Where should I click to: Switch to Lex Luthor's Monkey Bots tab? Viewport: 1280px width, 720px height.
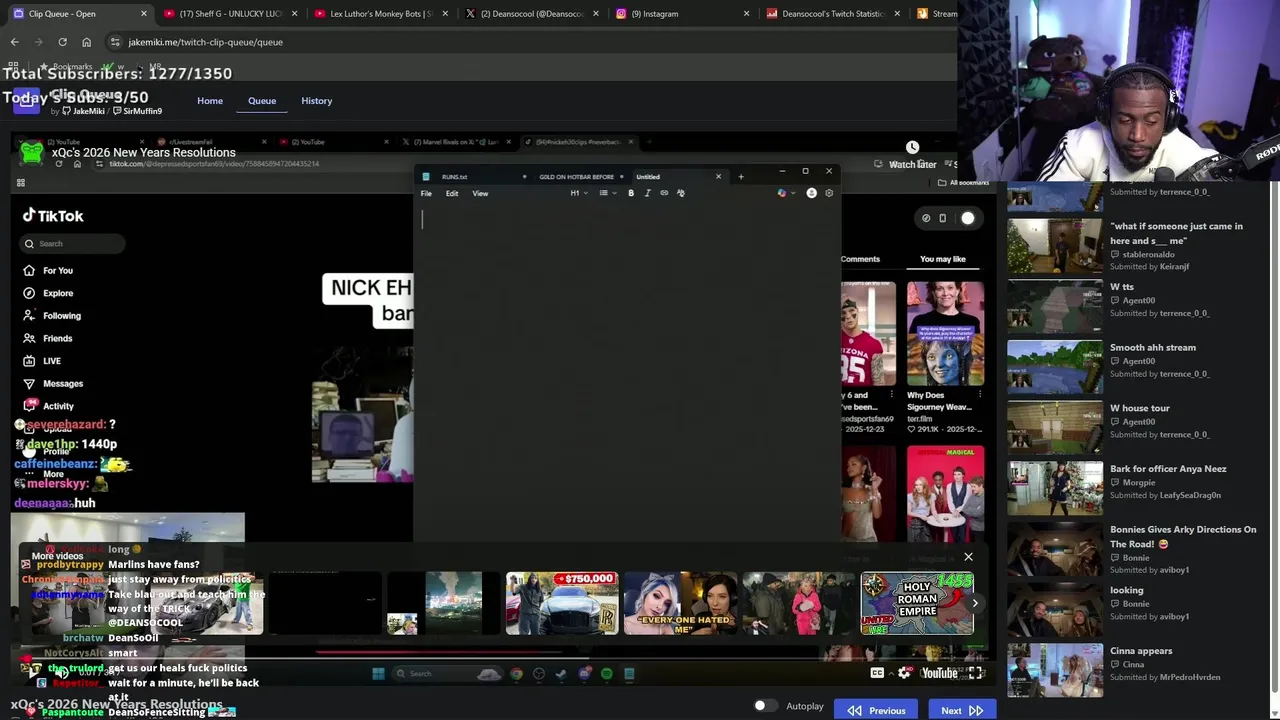[x=381, y=14]
